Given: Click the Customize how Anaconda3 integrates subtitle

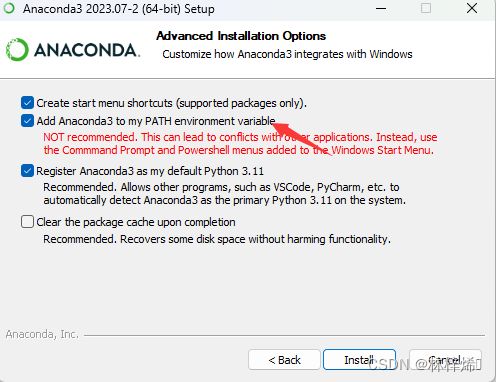Looking at the screenshot, I should point(287,54).
